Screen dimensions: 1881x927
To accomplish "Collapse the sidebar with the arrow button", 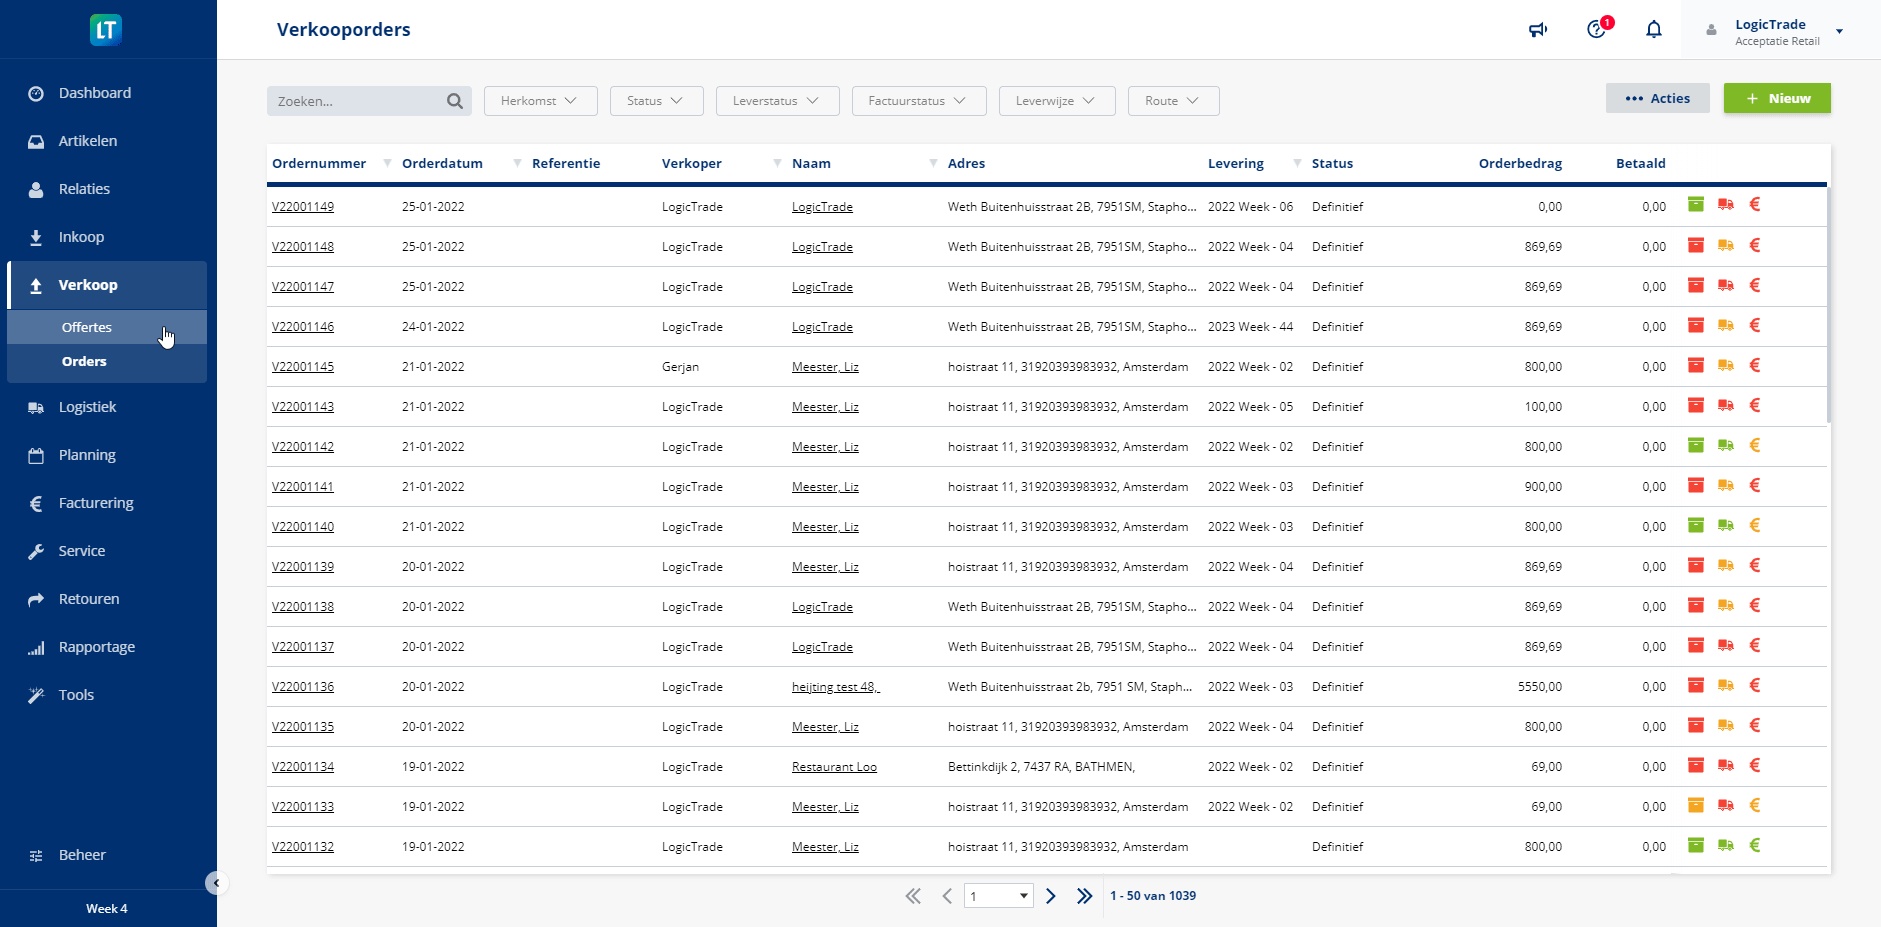I will point(216,883).
